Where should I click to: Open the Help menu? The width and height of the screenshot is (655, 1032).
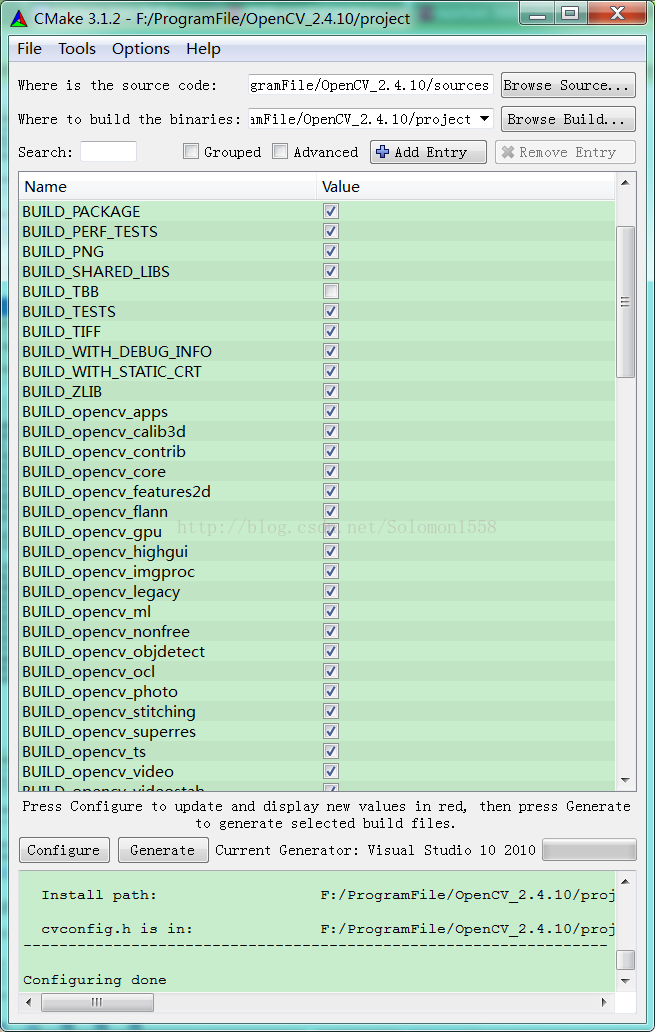[x=203, y=49]
